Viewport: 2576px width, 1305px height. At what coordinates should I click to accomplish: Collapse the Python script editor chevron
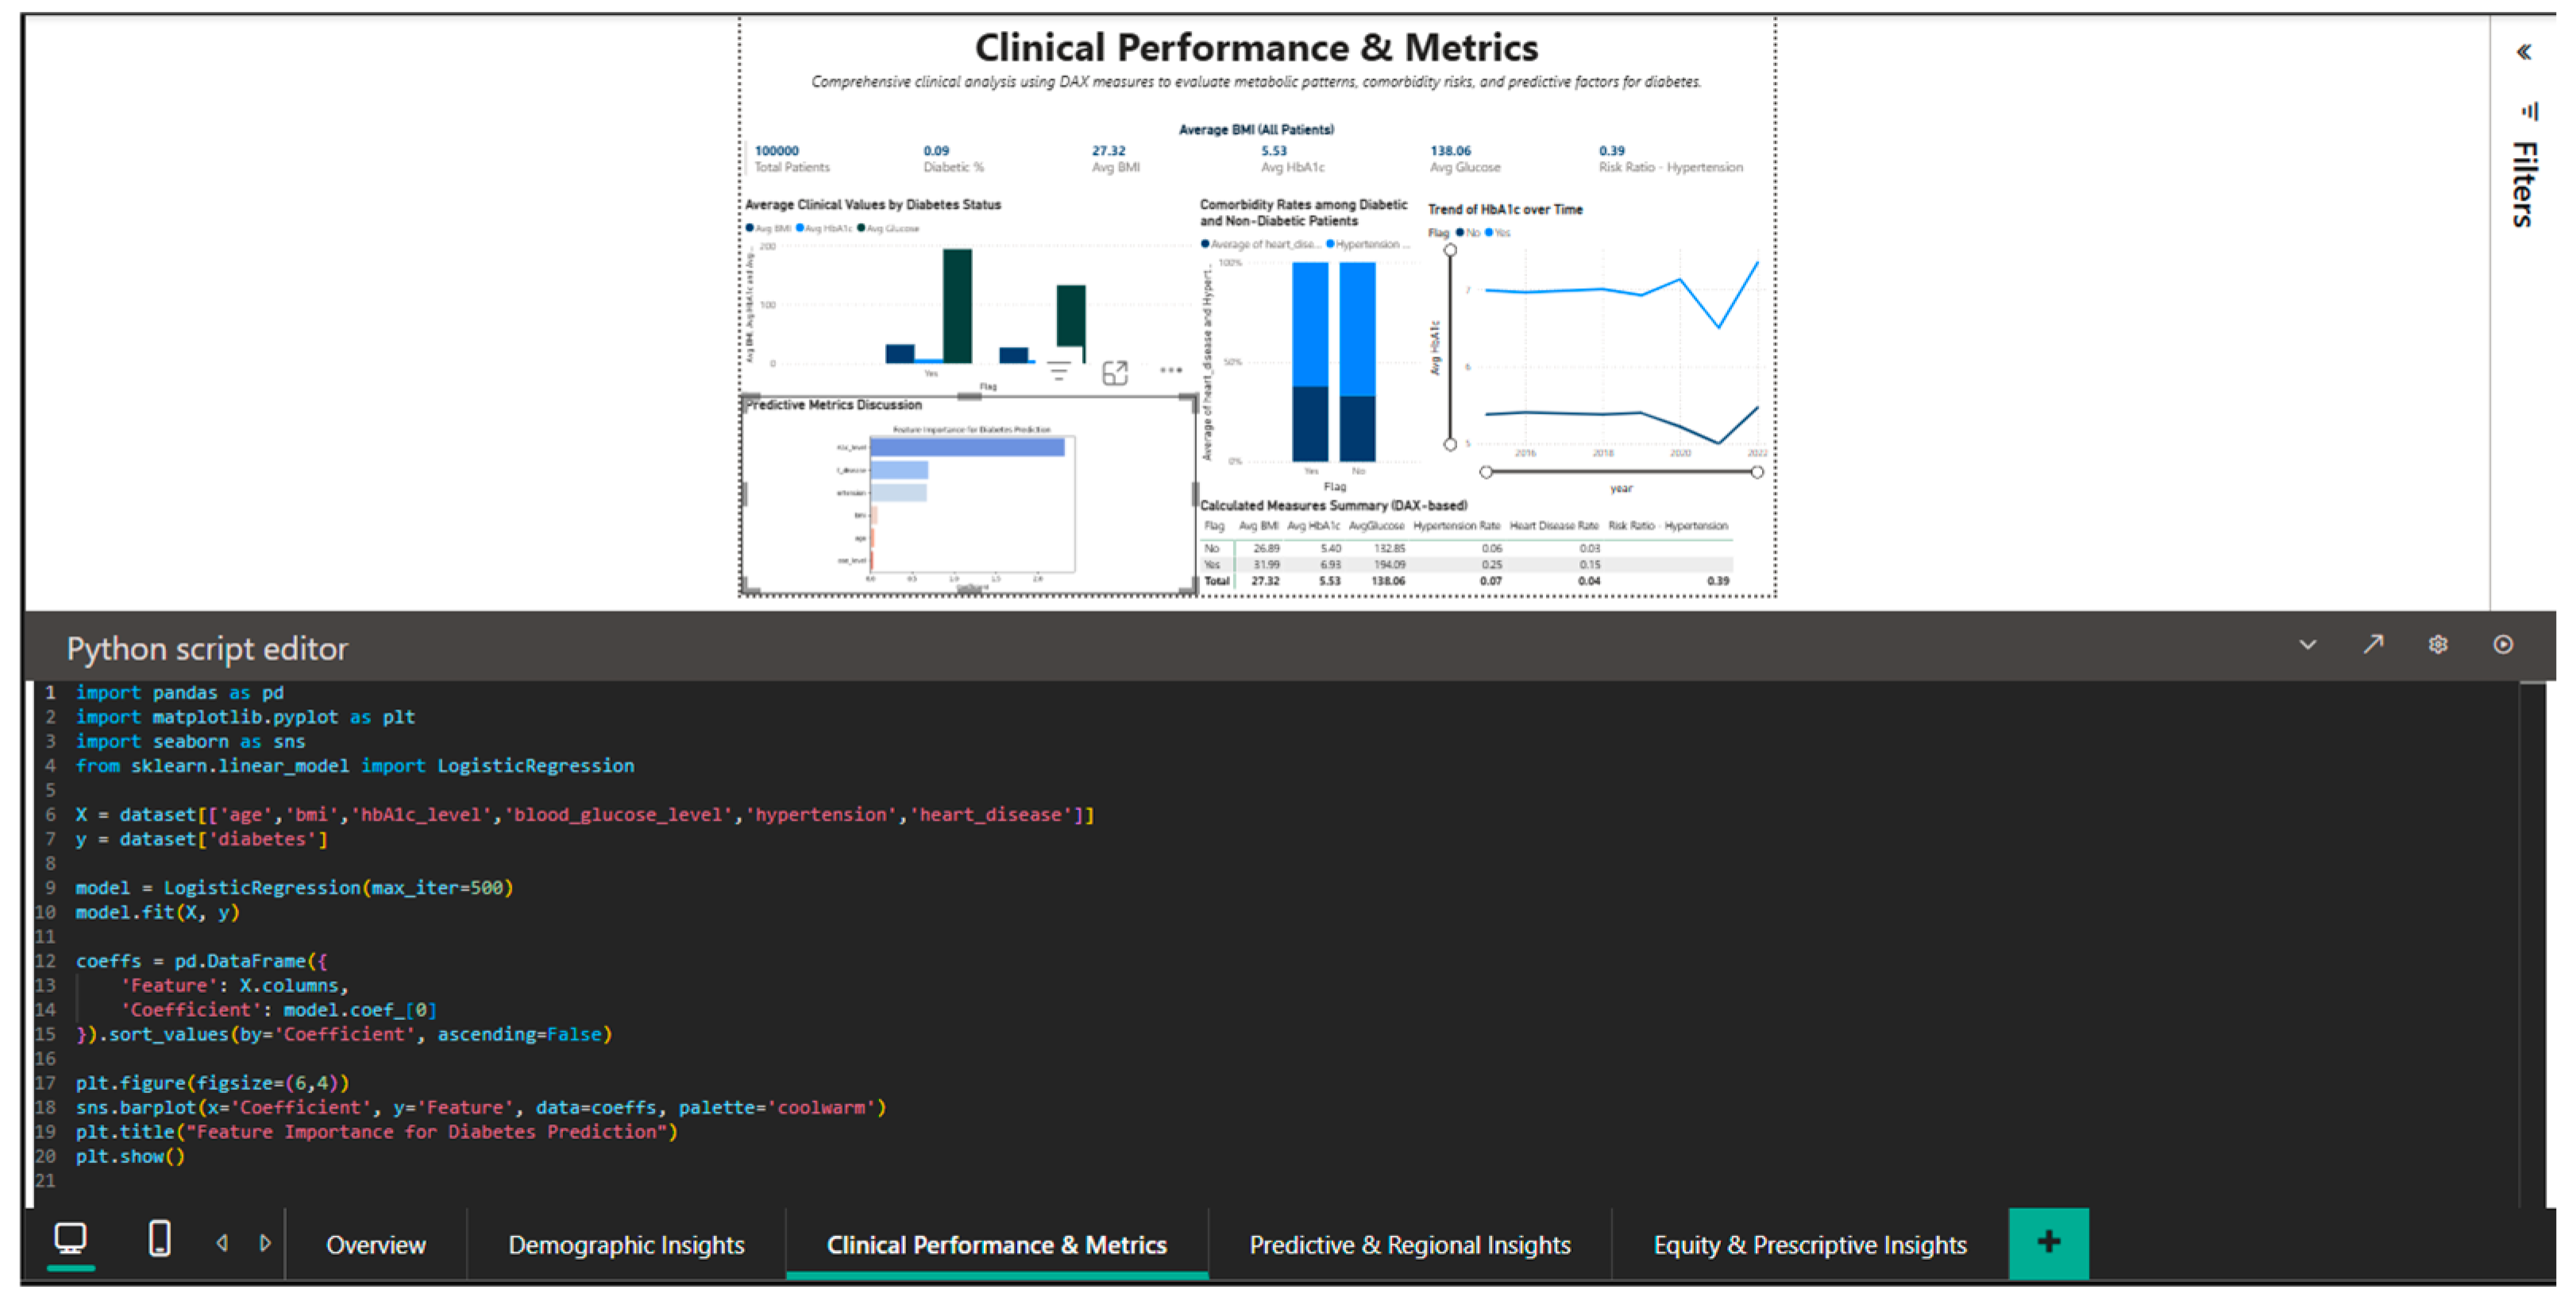2307,645
